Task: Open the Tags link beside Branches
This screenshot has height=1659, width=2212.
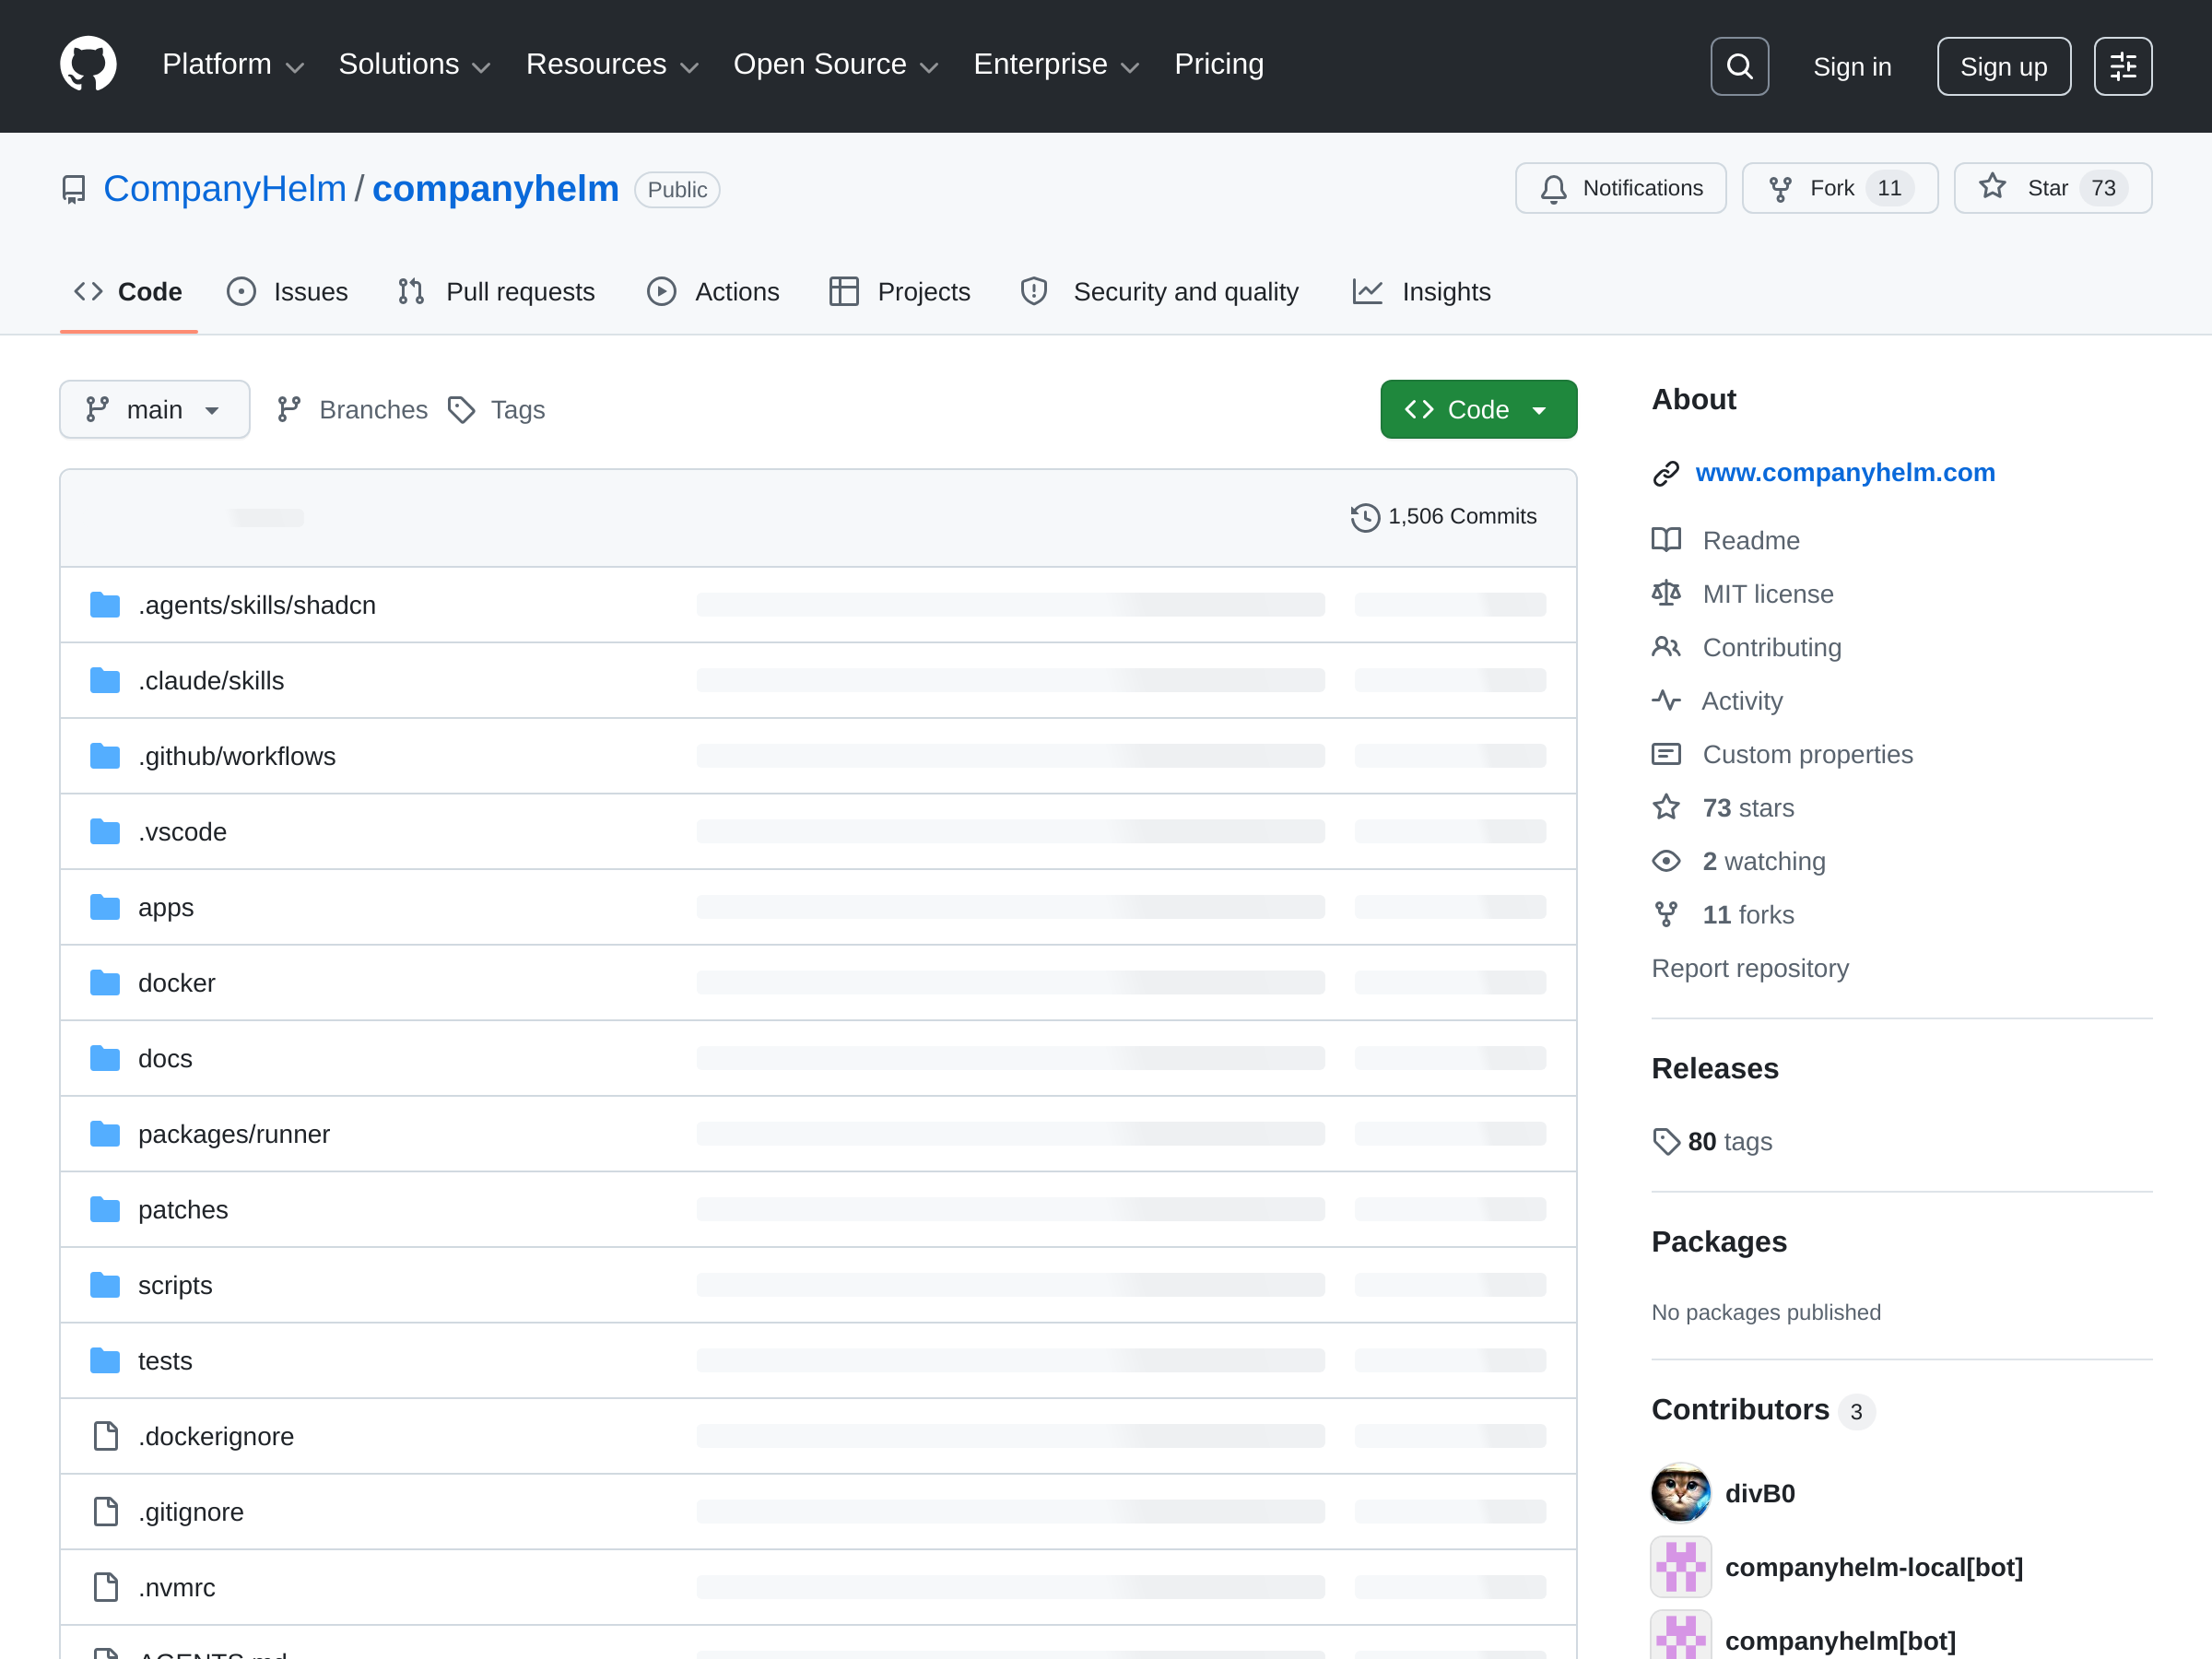Action: 497,410
